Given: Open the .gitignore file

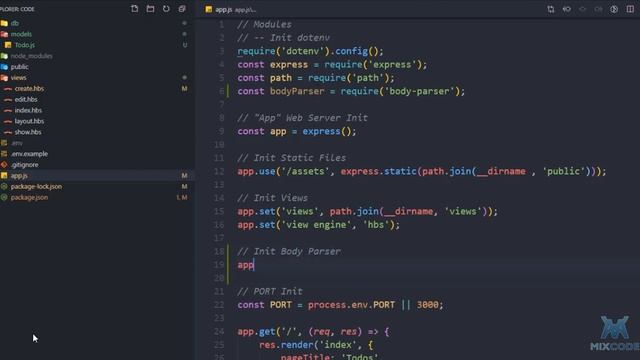Looking at the screenshot, I should coord(24,165).
